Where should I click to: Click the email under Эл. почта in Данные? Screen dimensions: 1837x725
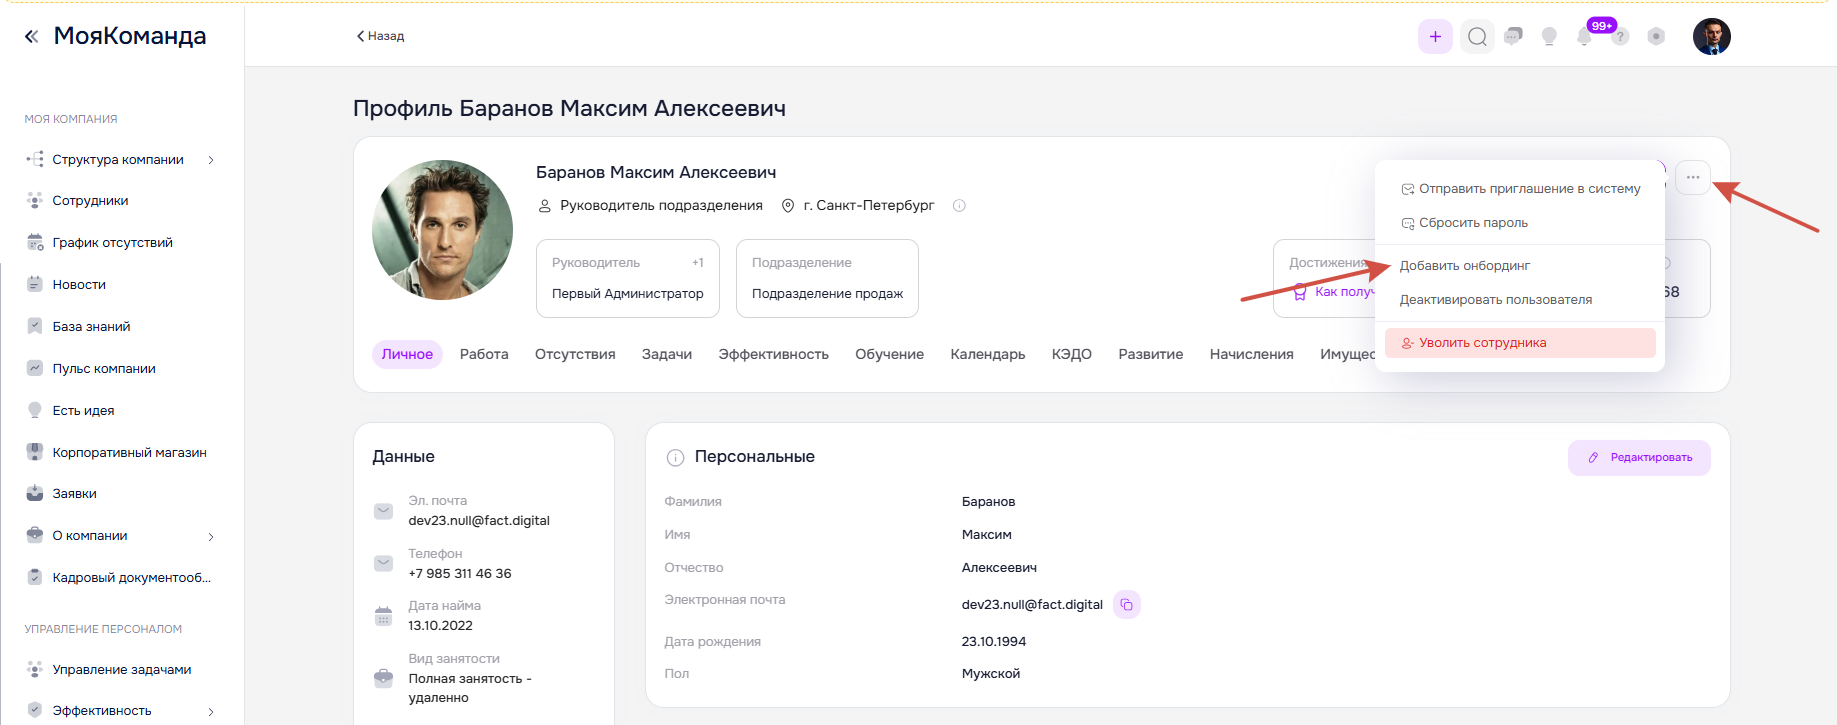479,521
